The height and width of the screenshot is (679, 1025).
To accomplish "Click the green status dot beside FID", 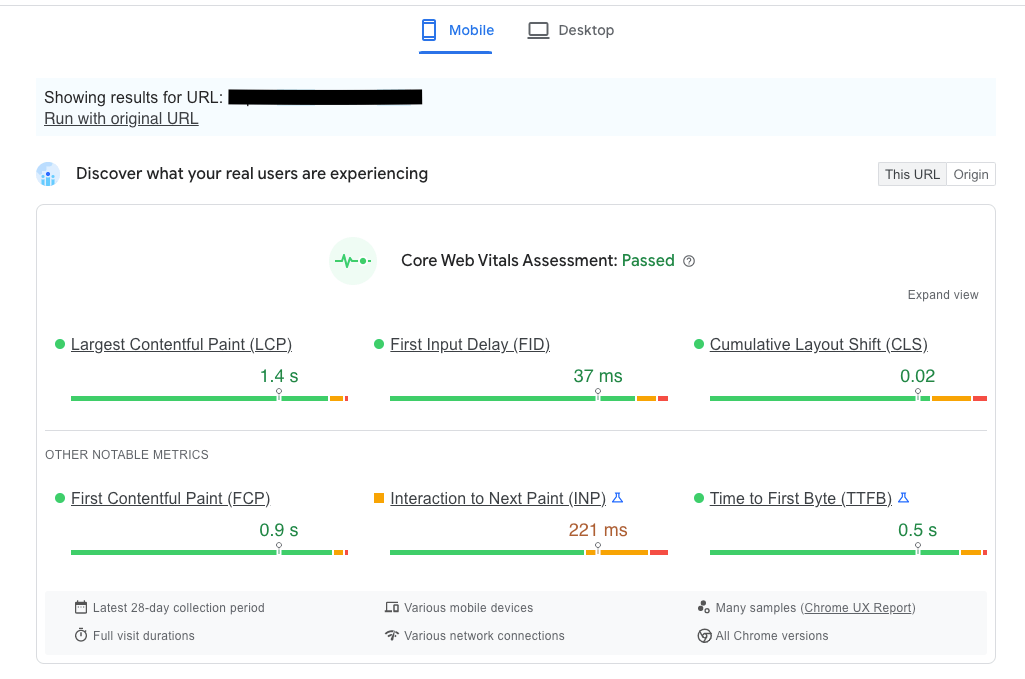I will coord(379,344).
